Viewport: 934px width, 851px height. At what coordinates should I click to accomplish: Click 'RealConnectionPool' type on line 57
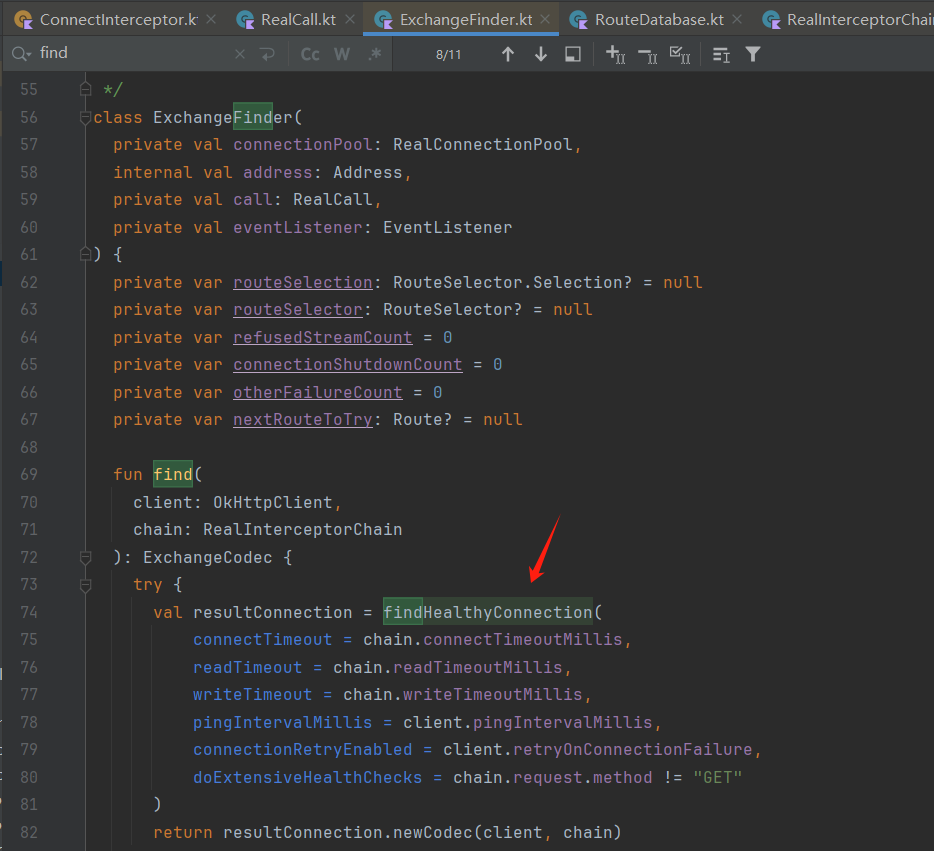click(x=482, y=145)
